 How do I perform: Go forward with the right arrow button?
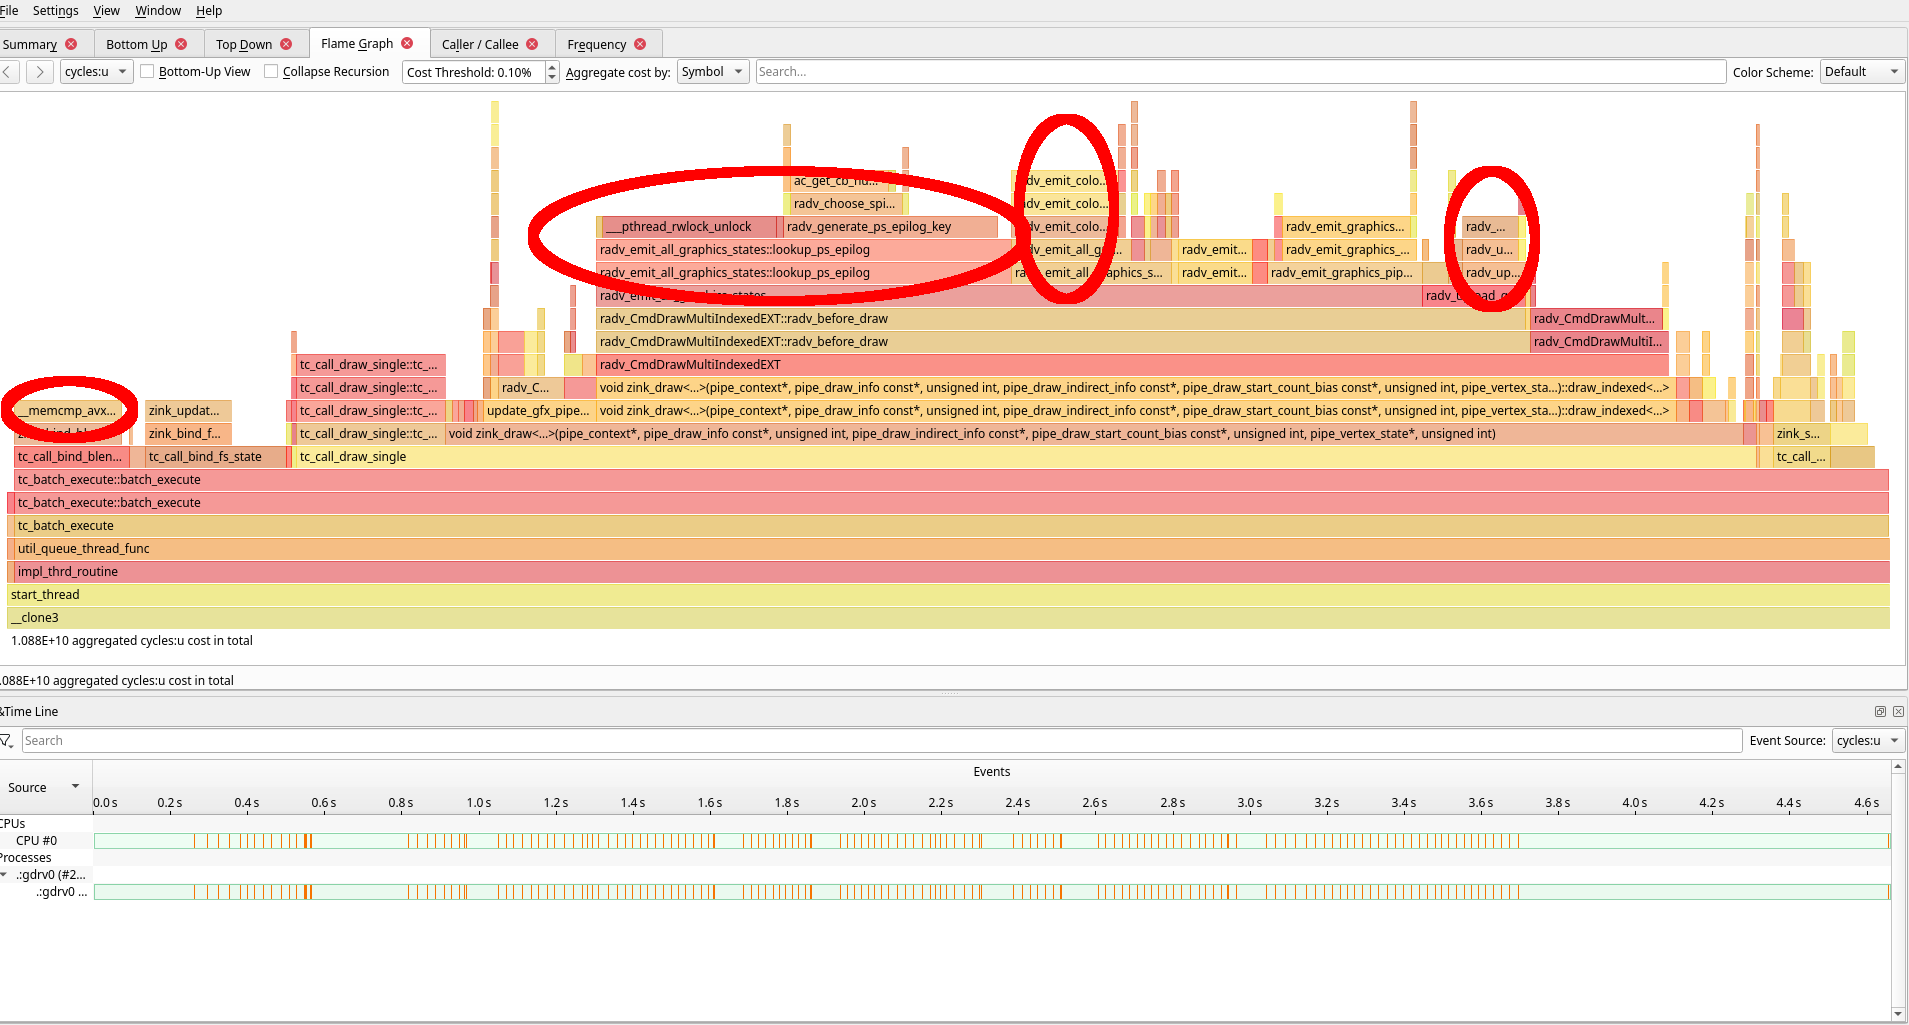40,72
